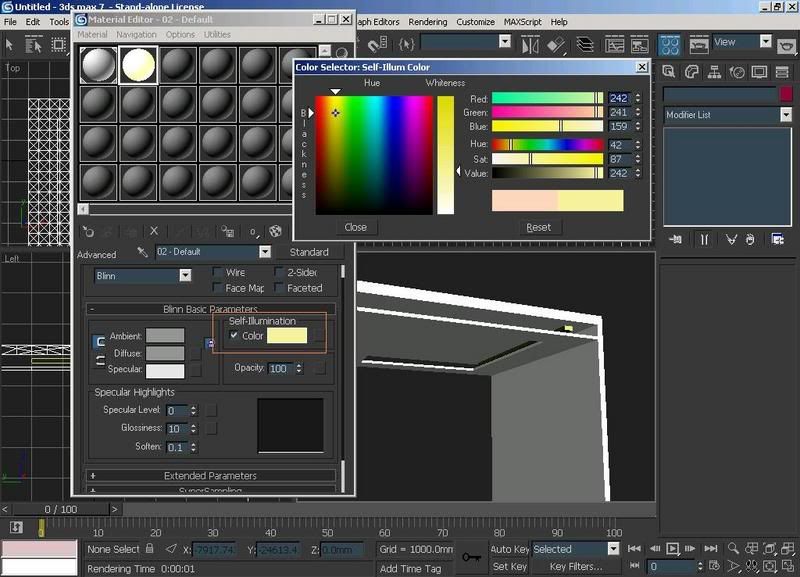Open the Display command panel tab
The width and height of the screenshot is (800, 577).
click(x=761, y=72)
